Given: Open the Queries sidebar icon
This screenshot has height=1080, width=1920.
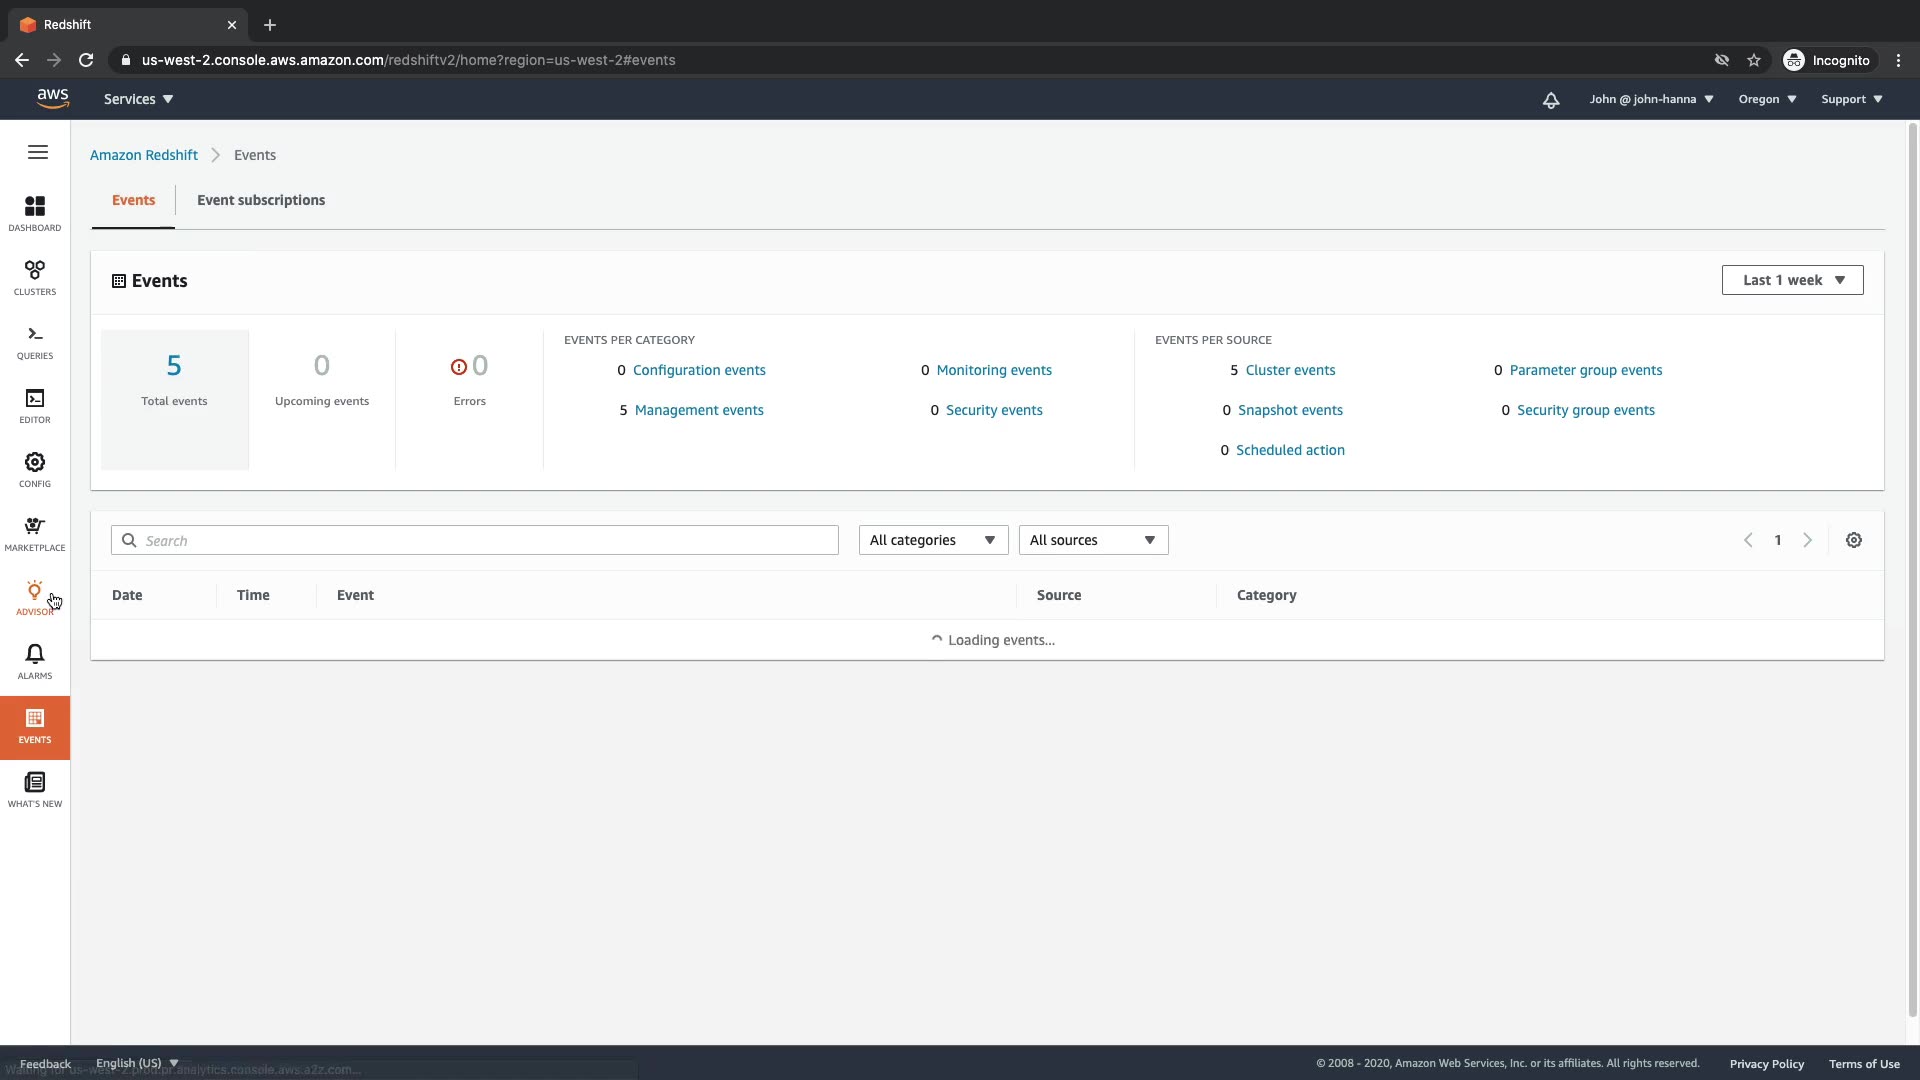Looking at the screenshot, I should click(x=35, y=341).
